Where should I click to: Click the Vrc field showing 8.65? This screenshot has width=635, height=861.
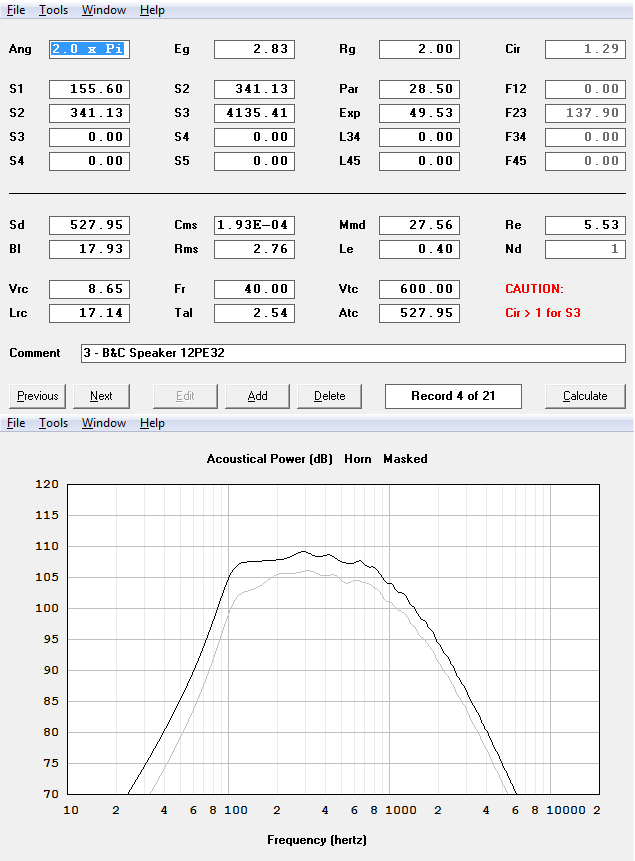pos(90,289)
